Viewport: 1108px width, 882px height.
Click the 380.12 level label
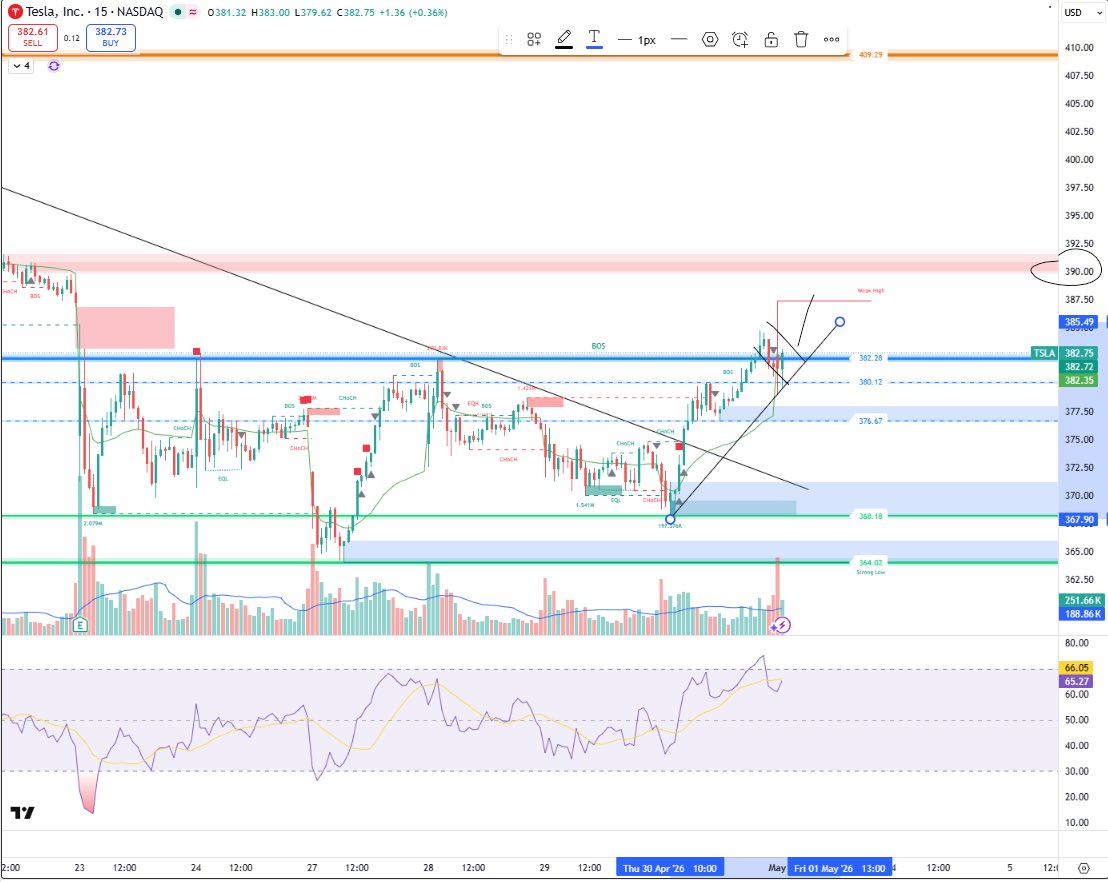coord(870,382)
